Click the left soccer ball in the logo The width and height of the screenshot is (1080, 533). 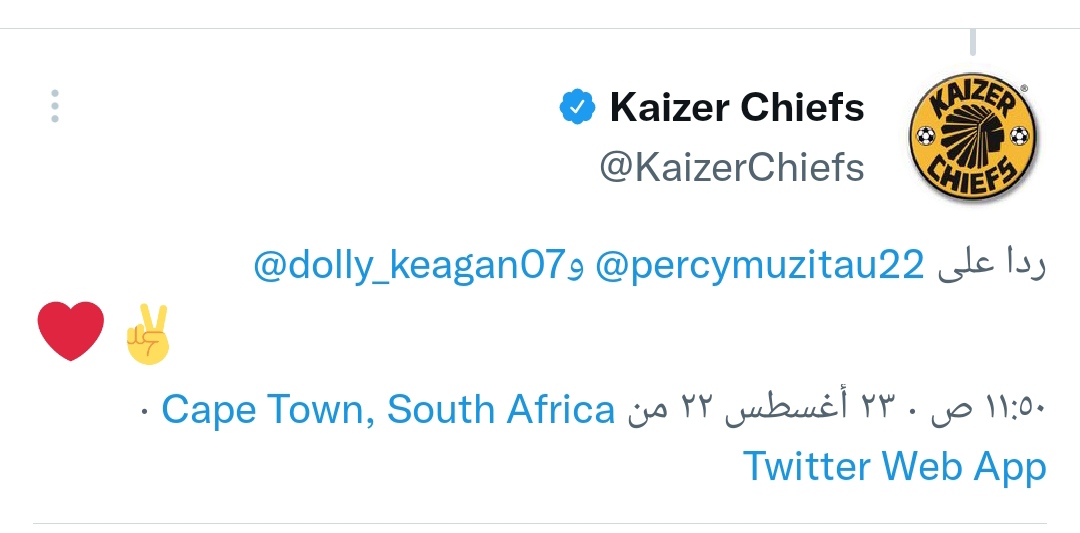tap(926, 135)
